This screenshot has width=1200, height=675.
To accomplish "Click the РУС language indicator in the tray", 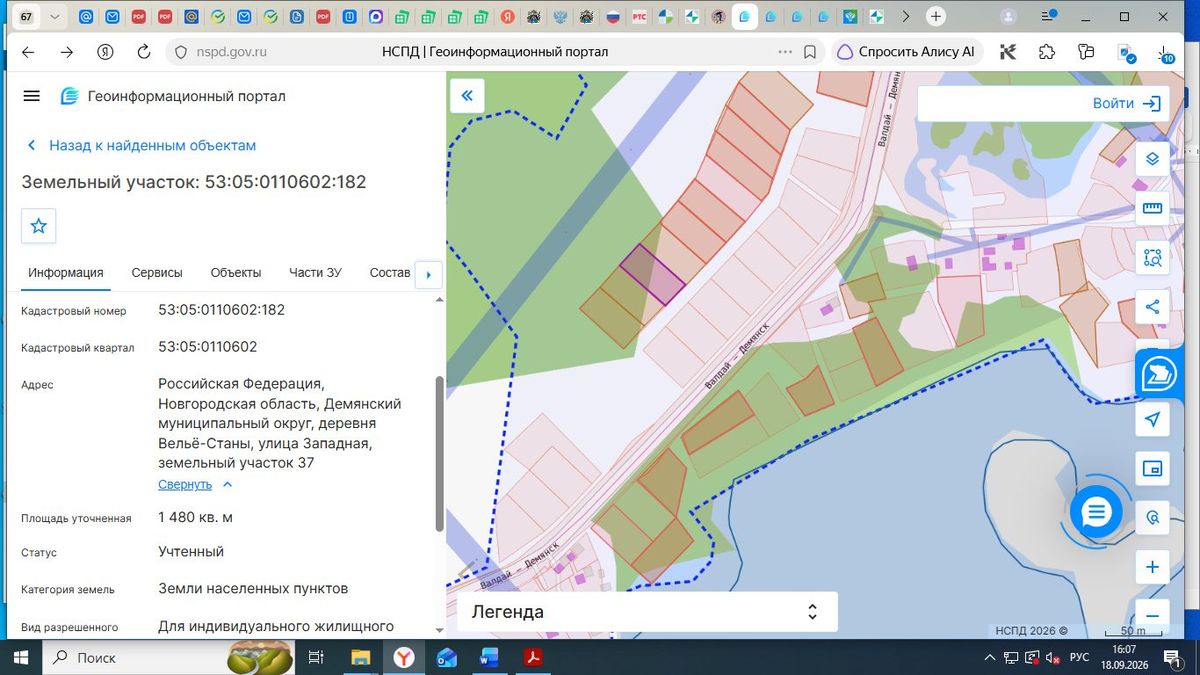I will tap(1079, 658).
